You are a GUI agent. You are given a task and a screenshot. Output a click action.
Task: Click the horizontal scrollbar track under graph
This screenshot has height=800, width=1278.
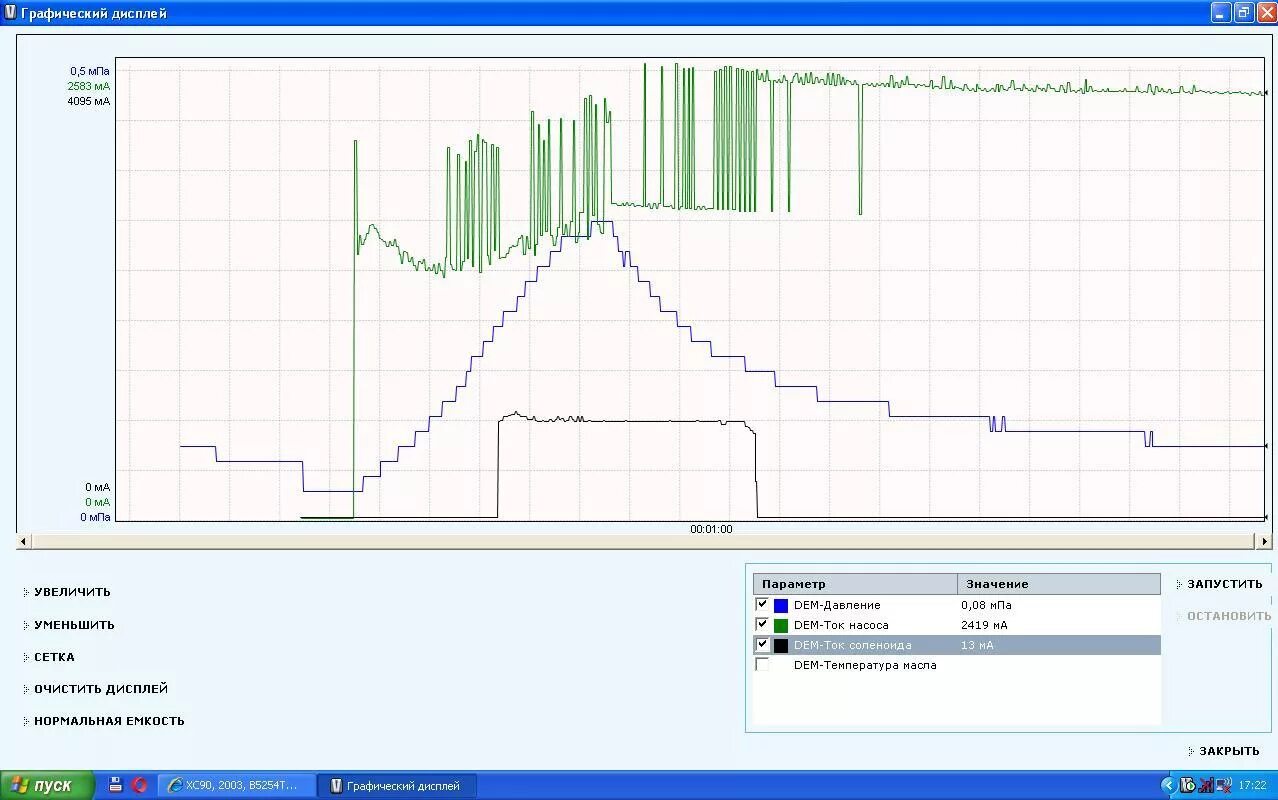pos(643,541)
